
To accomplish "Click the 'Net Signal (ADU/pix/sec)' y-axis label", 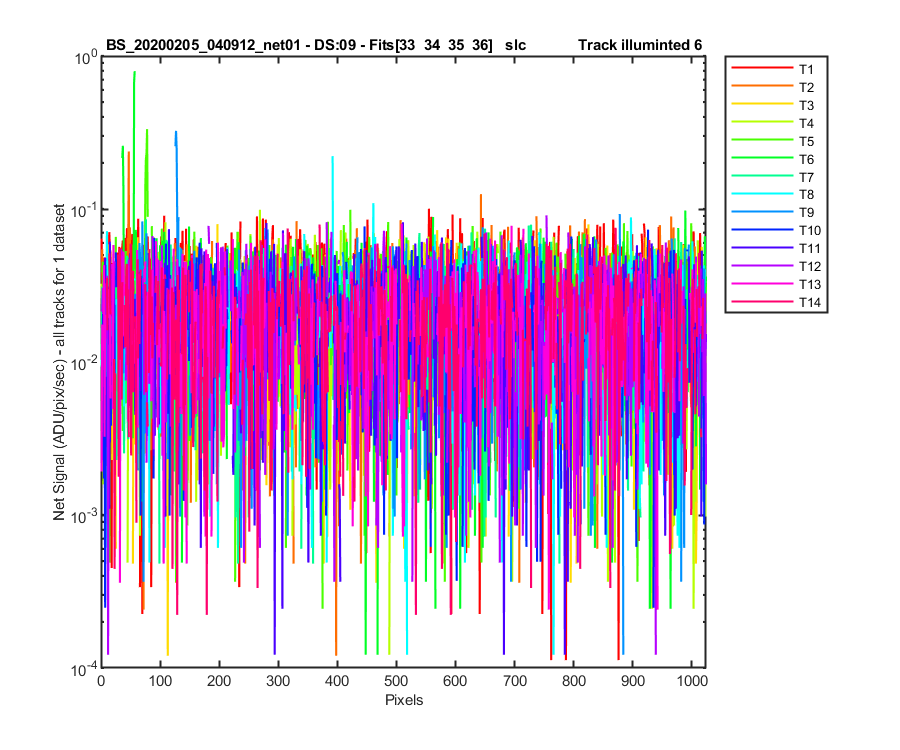I will click(59, 362).
